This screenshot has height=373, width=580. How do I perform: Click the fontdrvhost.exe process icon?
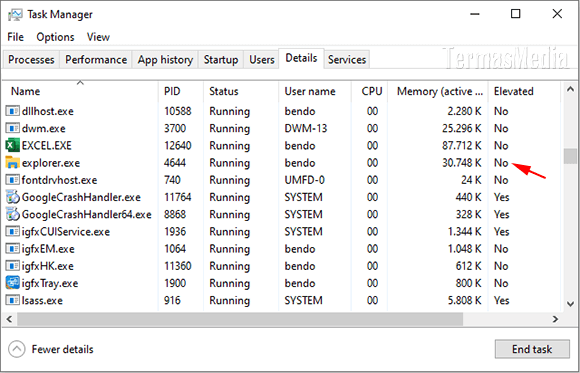tap(12, 180)
